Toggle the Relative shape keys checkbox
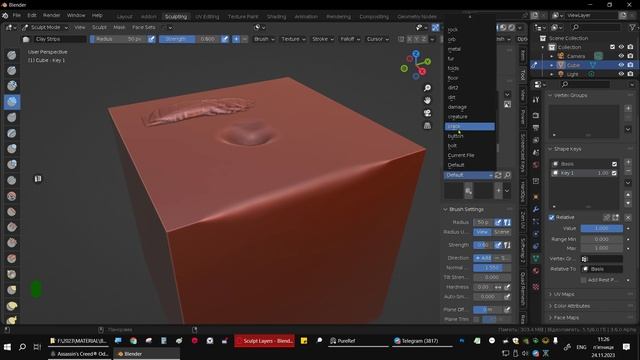This screenshot has width=640, height=360. tap(552, 218)
